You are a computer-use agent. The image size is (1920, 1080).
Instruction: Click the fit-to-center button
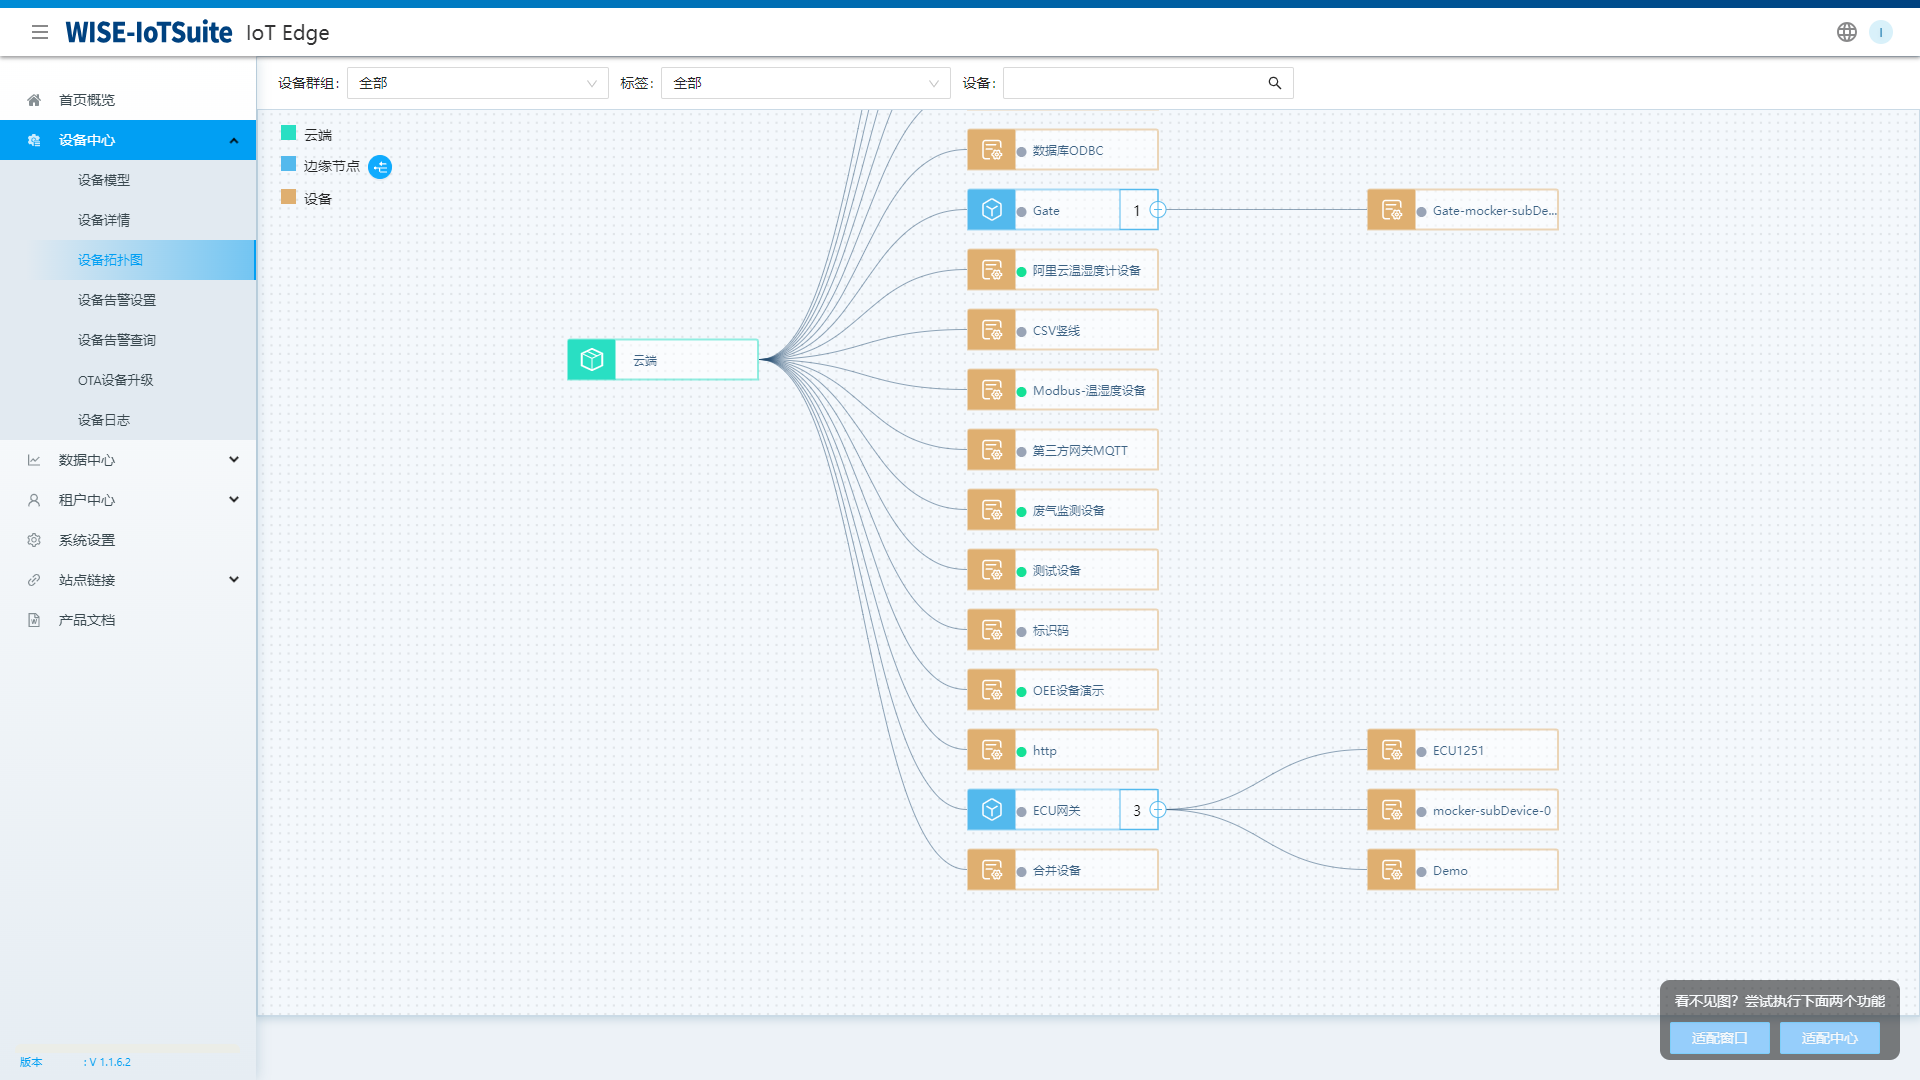click(x=1829, y=1038)
